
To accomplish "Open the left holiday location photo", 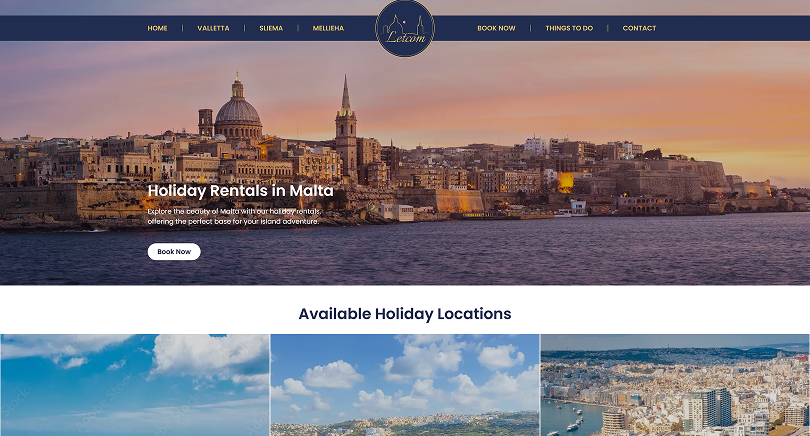I will (134, 385).
